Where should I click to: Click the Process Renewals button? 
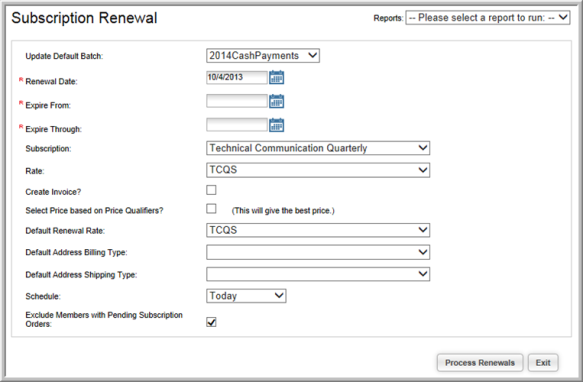click(x=480, y=363)
